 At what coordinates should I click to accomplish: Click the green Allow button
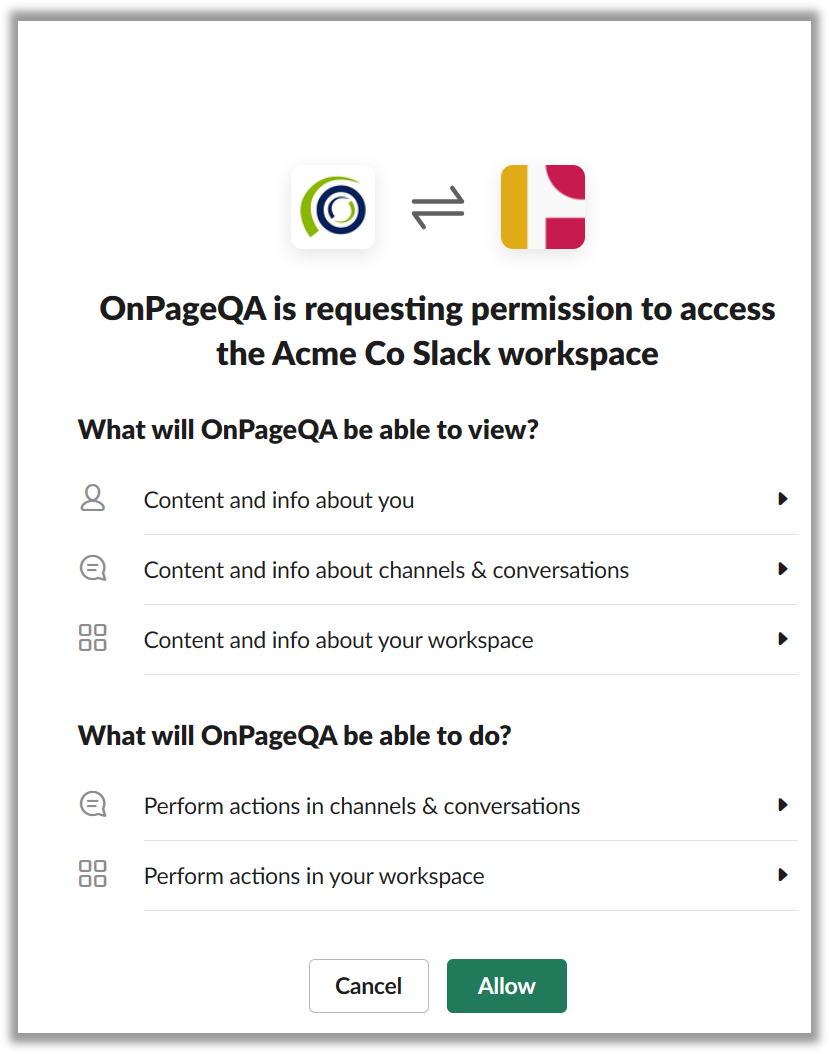tap(507, 985)
